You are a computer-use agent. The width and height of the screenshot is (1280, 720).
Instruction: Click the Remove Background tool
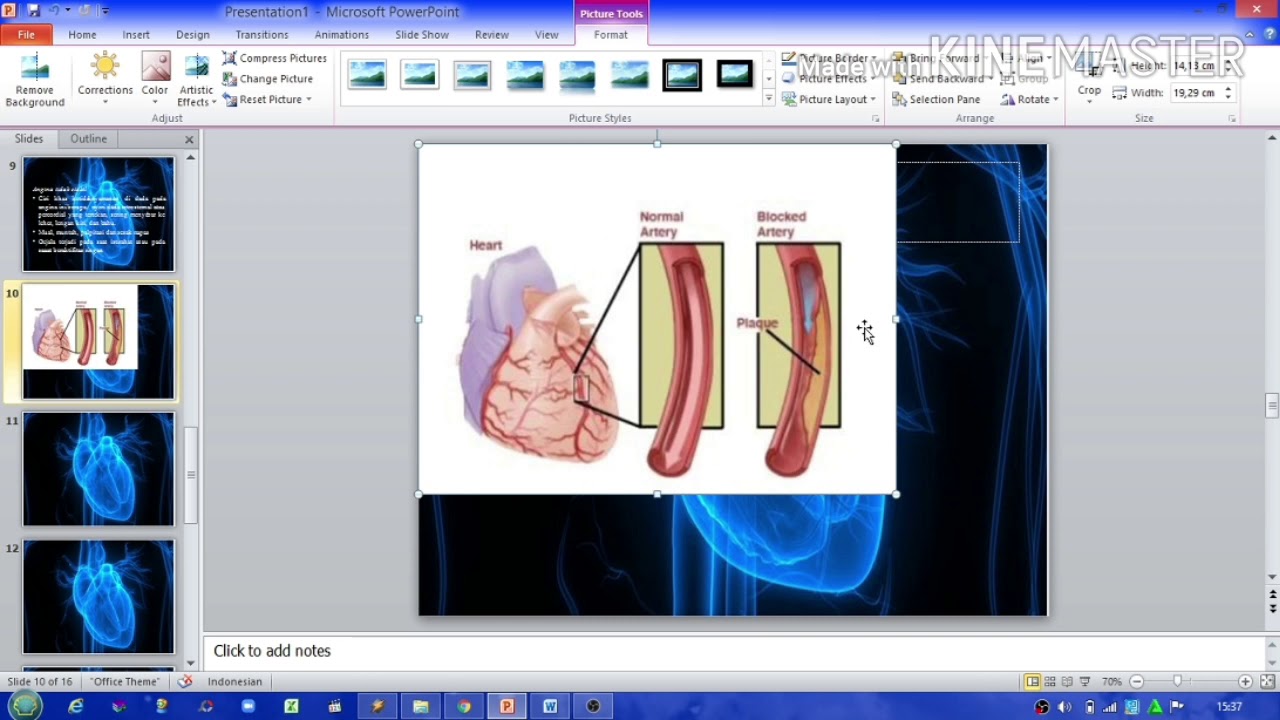coord(34,80)
